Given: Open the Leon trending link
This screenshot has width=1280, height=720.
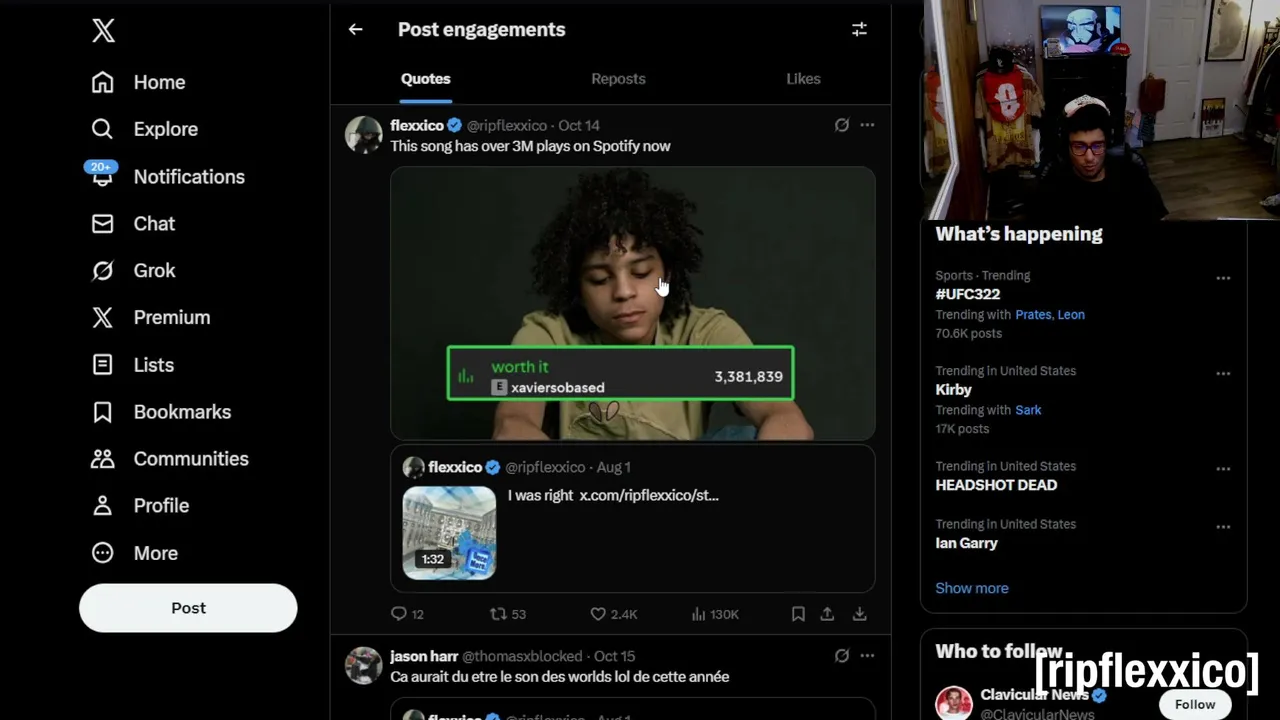Looking at the screenshot, I should [x=1071, y=314].
